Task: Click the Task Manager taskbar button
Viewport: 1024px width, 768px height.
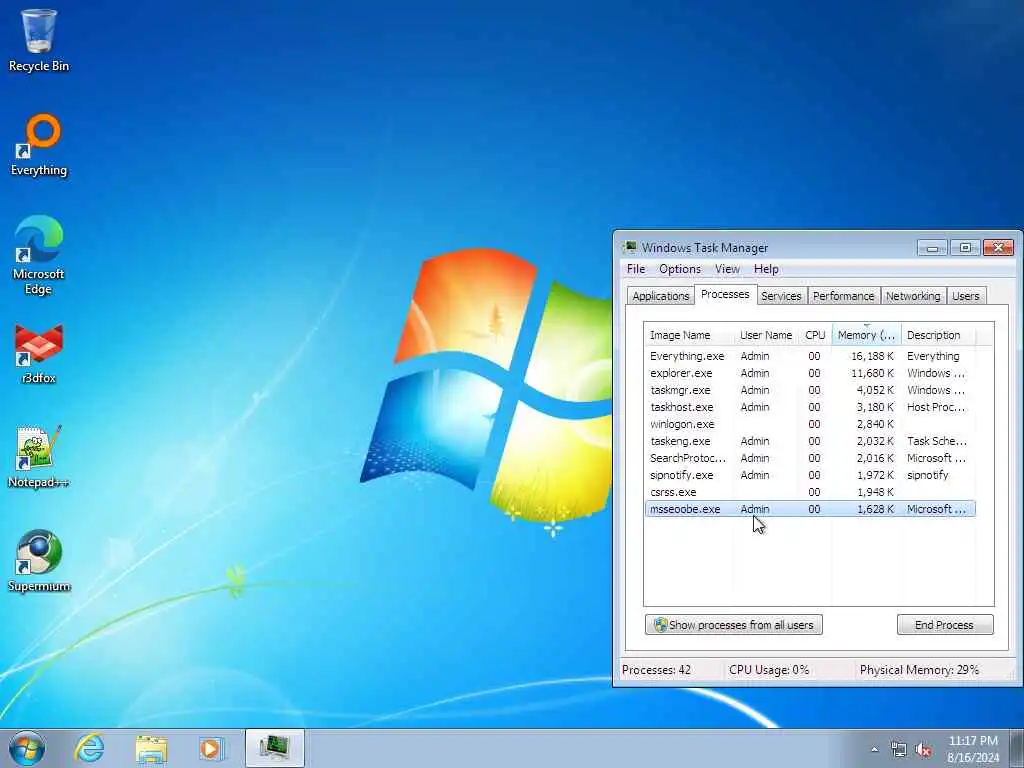Action: 275,748
